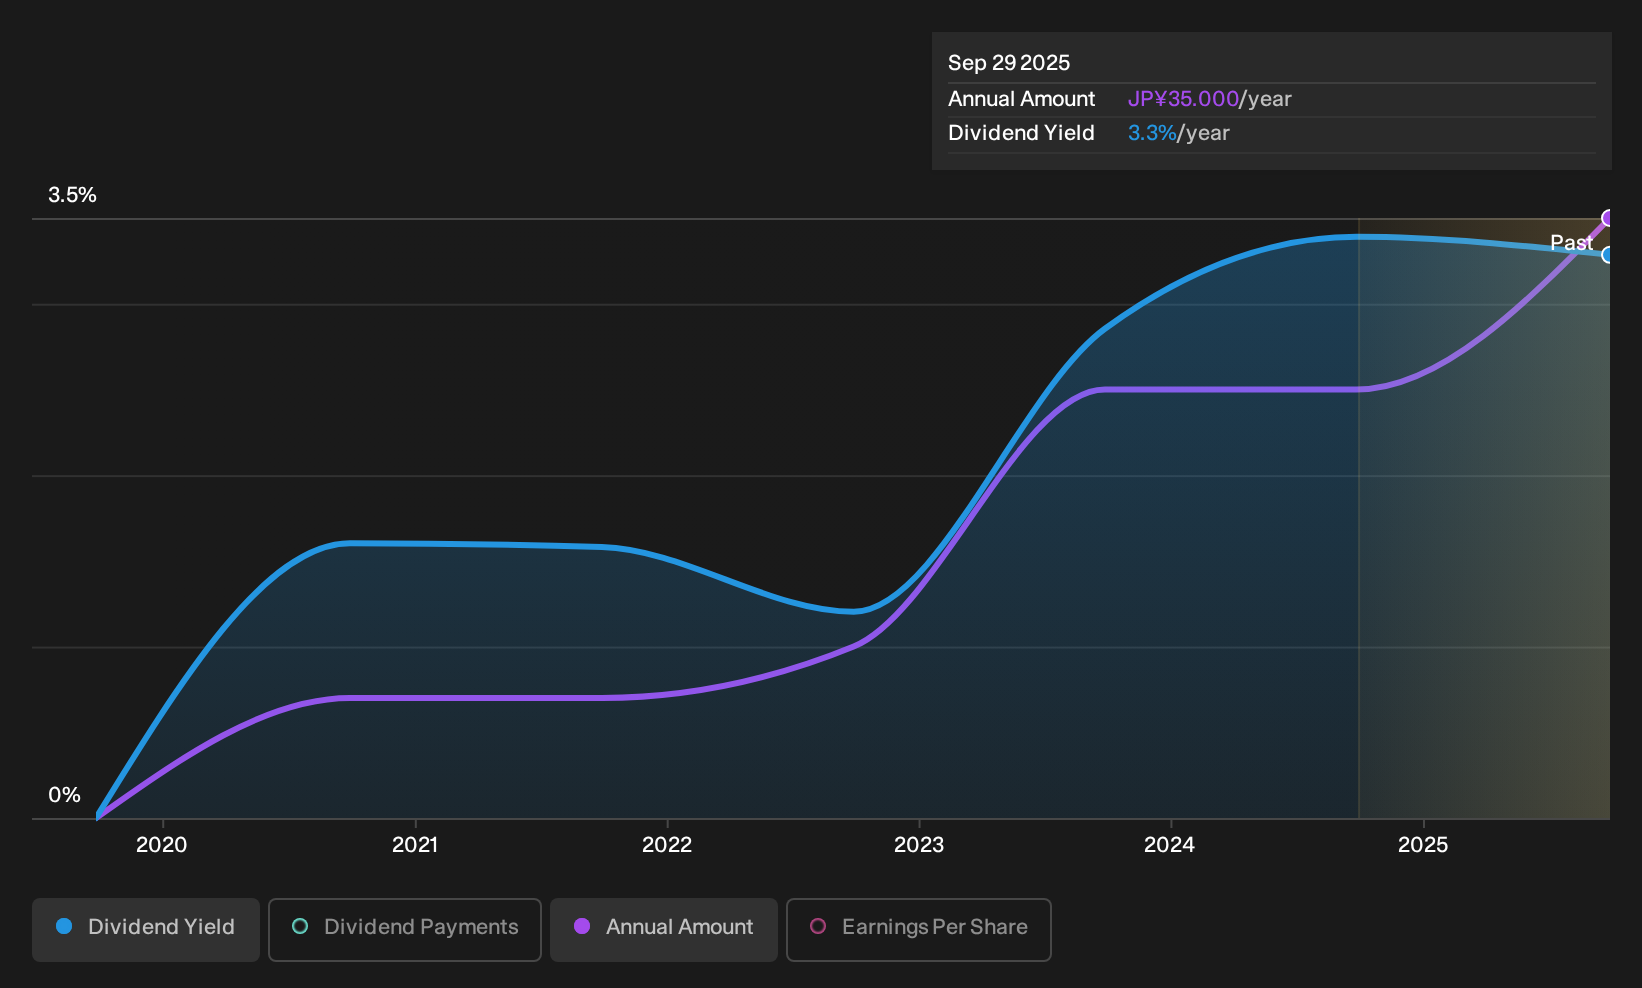The width and height of the screenshot is (1642, 988).
Task: Click the 2023 x-axis label
Action: 919,845
